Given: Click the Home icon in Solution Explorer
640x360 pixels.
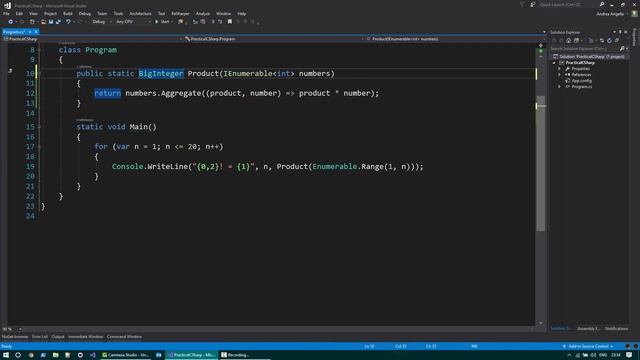Looking at the screenshot, I should 568,40.
